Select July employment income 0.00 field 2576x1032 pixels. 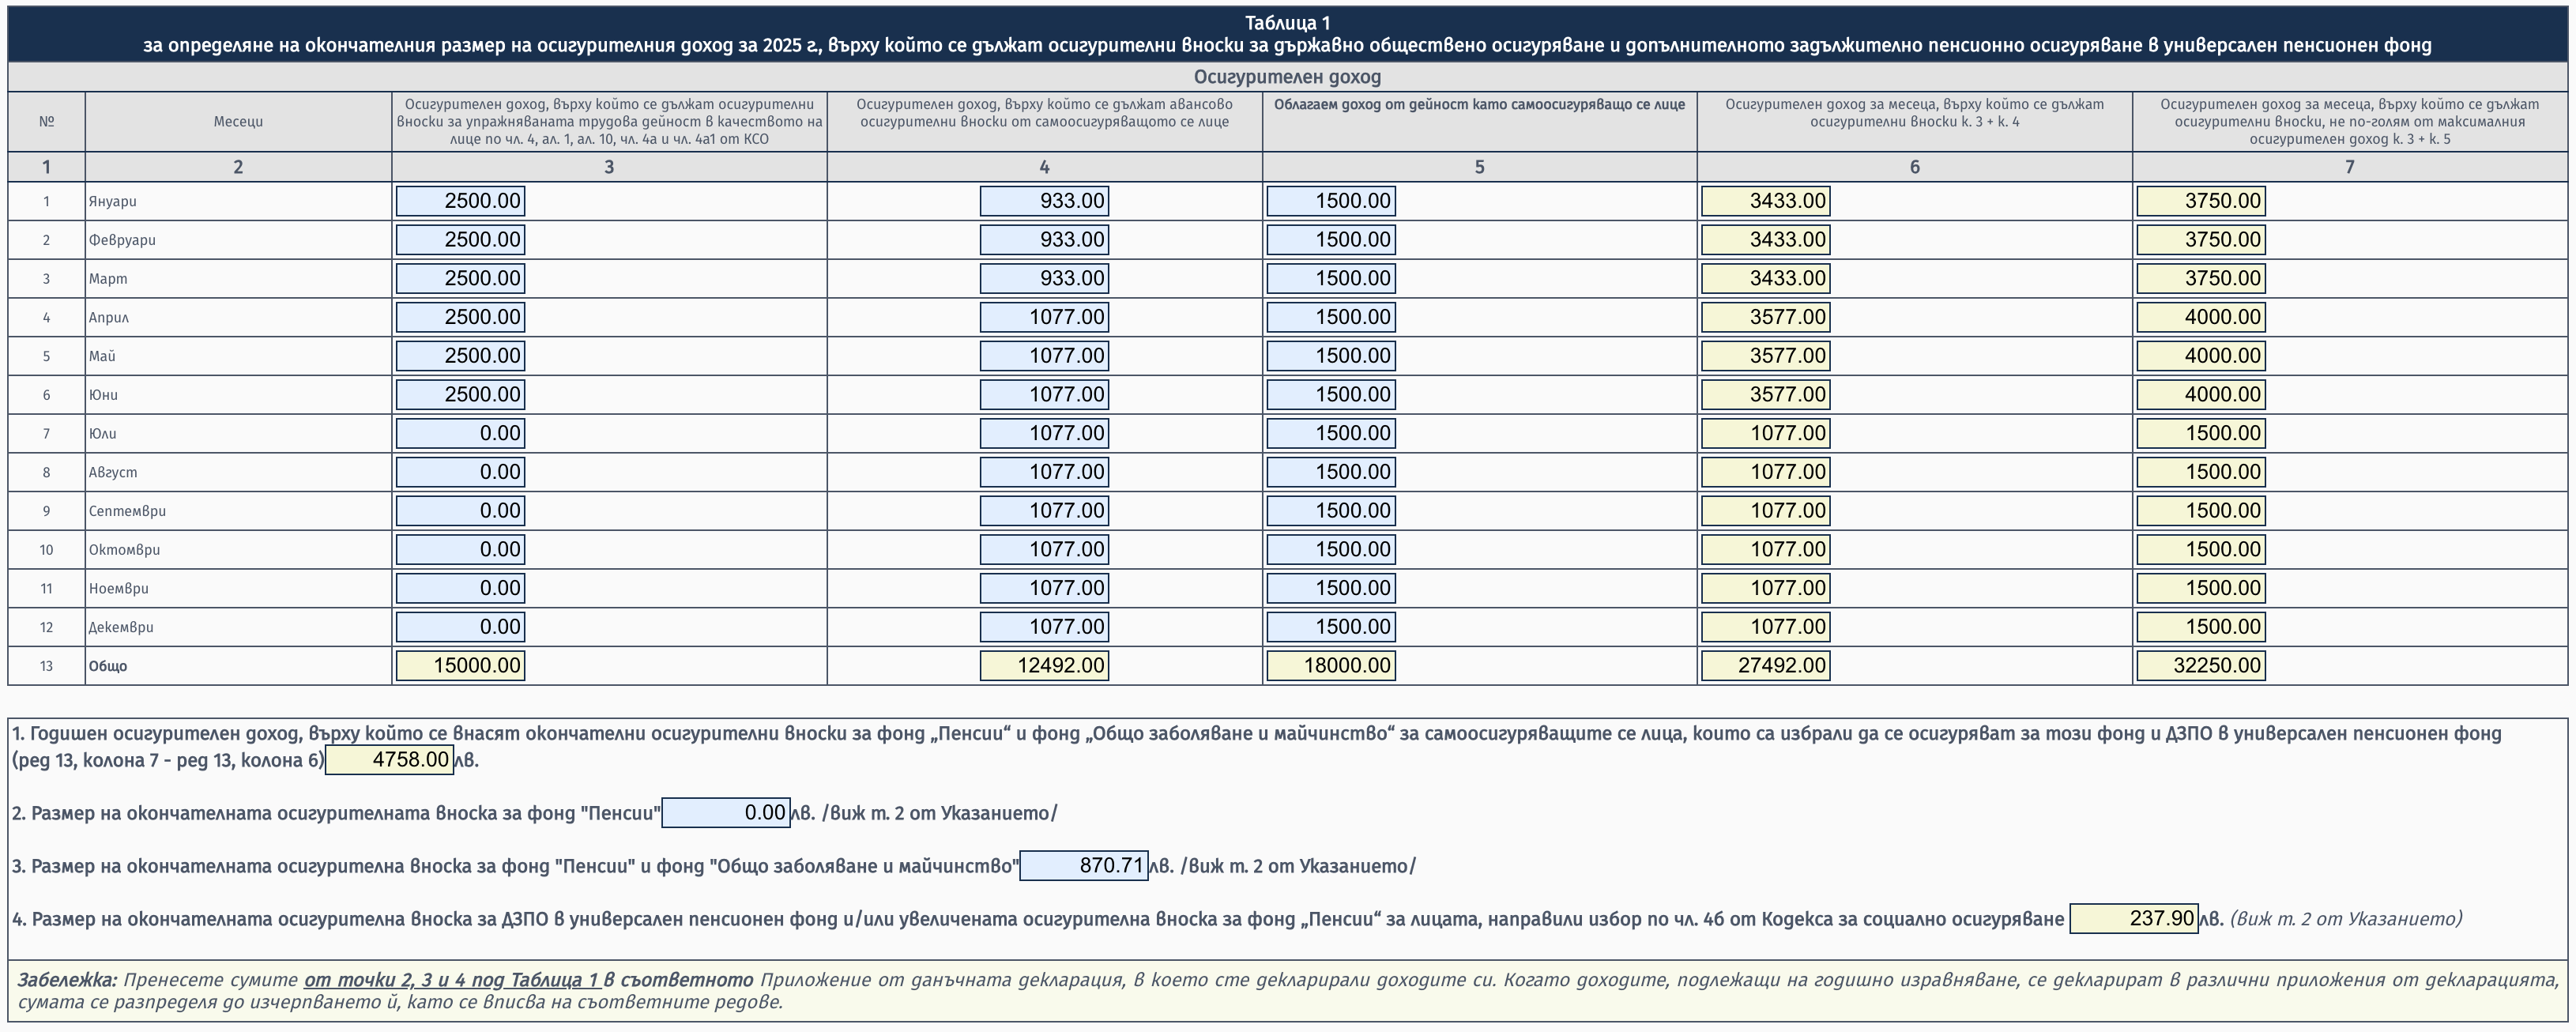click(460, 433)
